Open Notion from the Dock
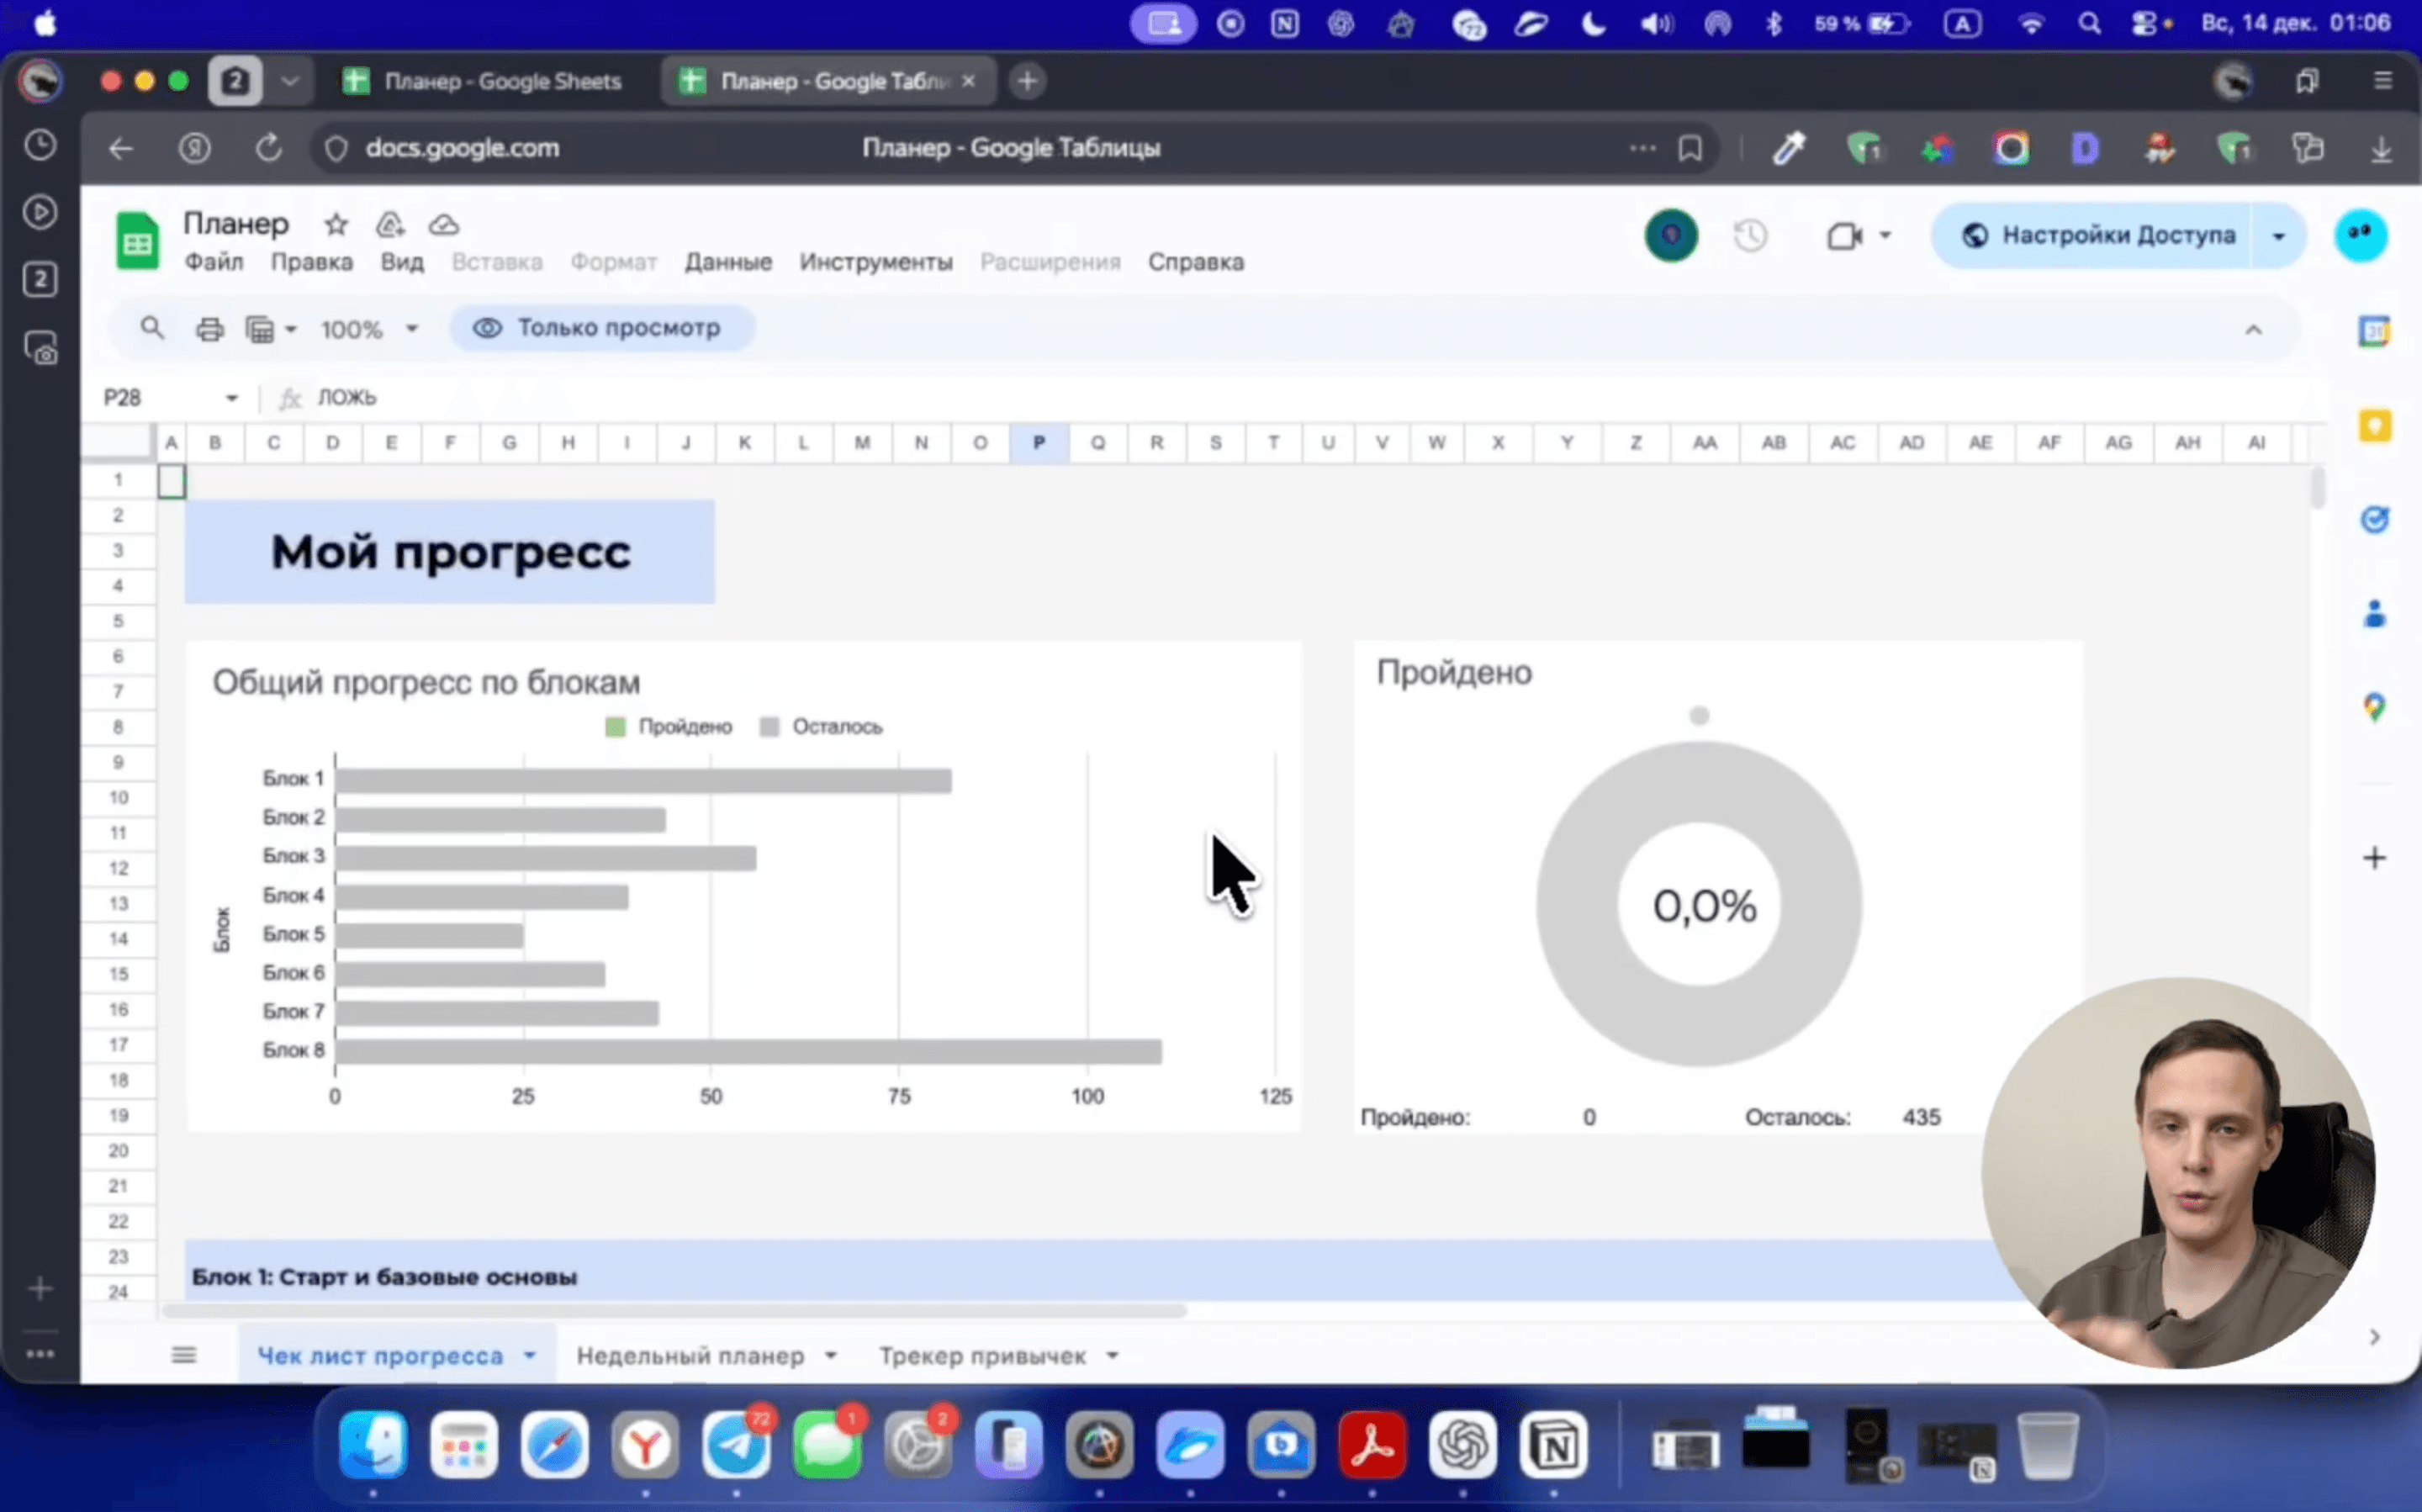The width and height of the screenshot is (2422, 1512). coord(1553,1445)
